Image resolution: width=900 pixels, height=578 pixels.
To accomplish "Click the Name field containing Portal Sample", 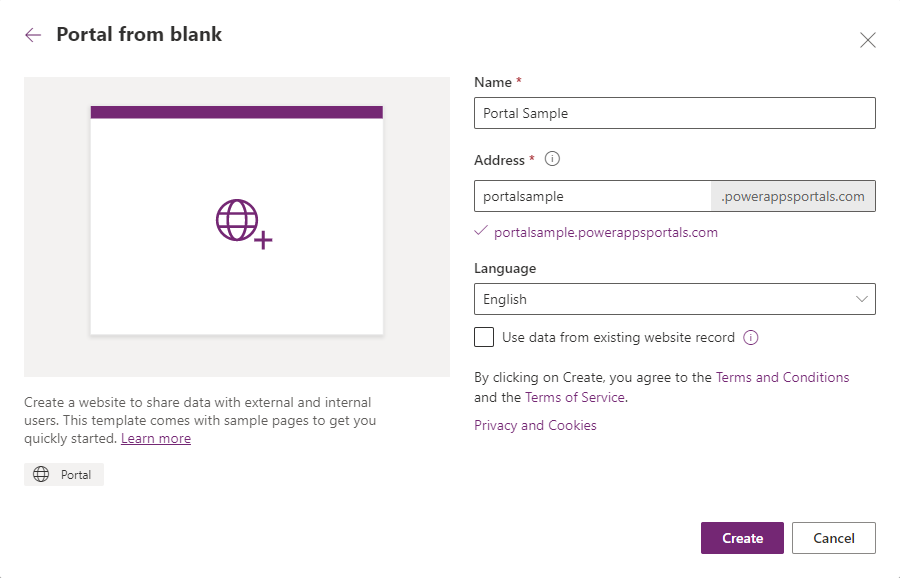I will pyautogui.click(x=674, y=113).
